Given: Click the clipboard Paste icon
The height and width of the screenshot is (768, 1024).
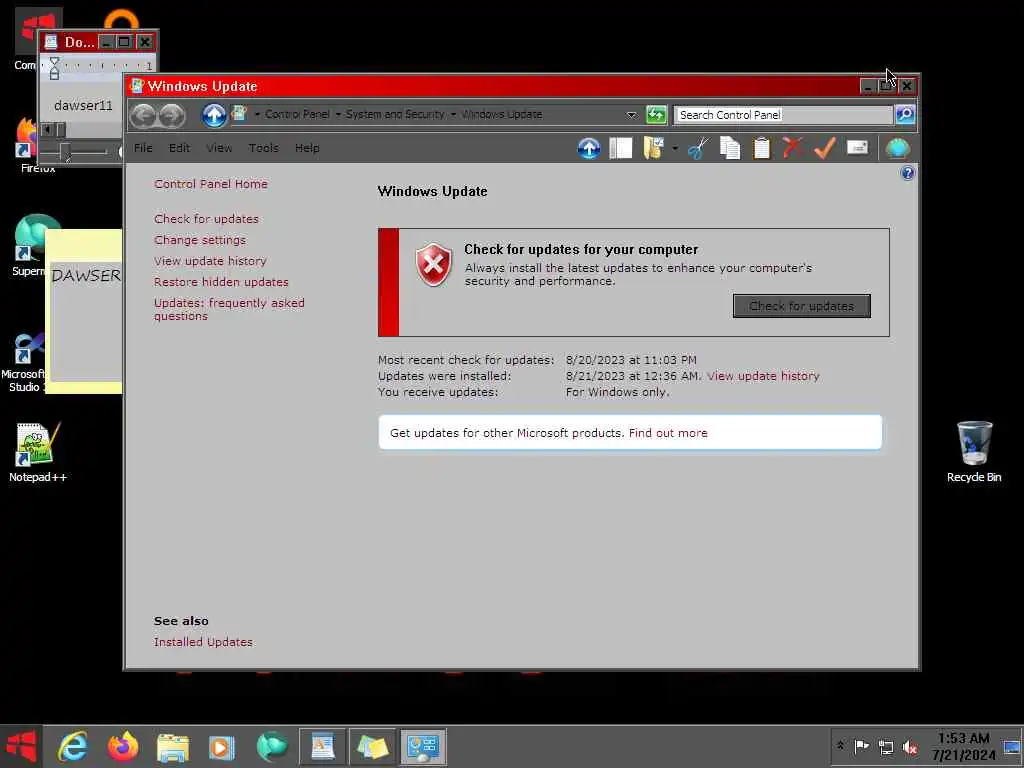Looking at the screenshot, I should point(761,148).
